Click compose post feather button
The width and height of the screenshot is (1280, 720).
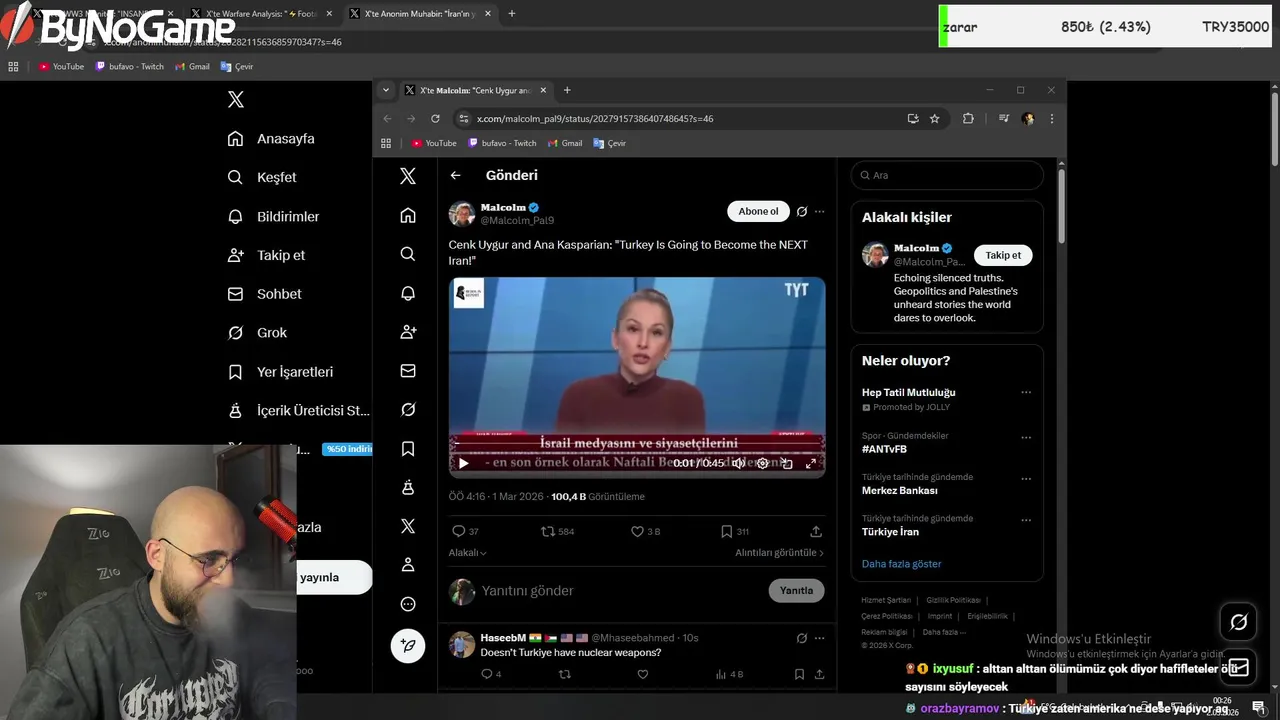tap(408, 646)
